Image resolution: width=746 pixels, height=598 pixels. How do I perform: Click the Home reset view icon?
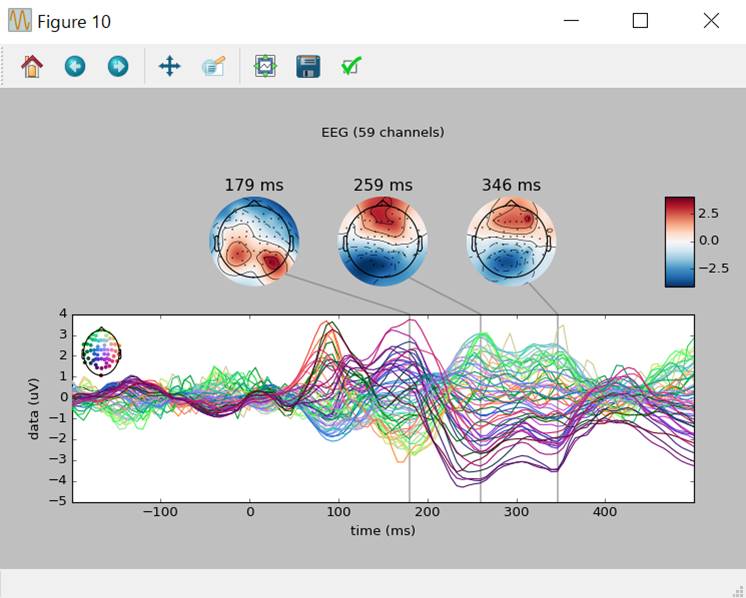(x=32, y=67)
